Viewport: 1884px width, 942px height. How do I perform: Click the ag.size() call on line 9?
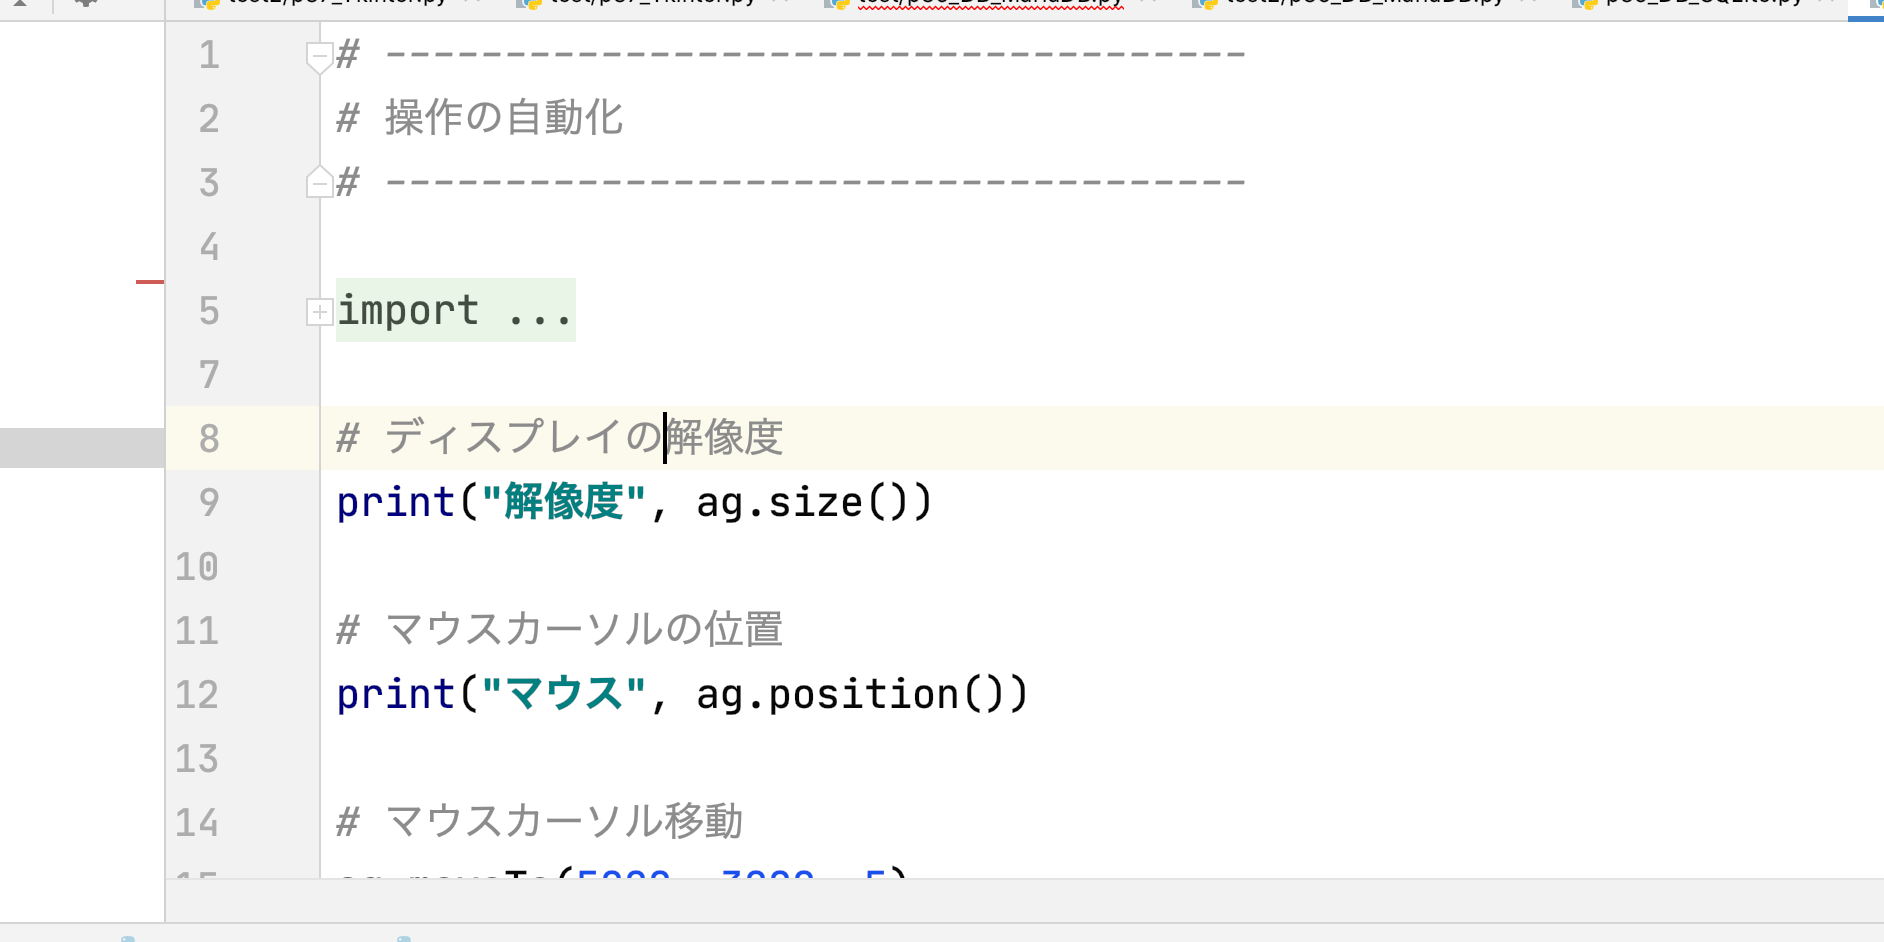click(x=813, y=502)
